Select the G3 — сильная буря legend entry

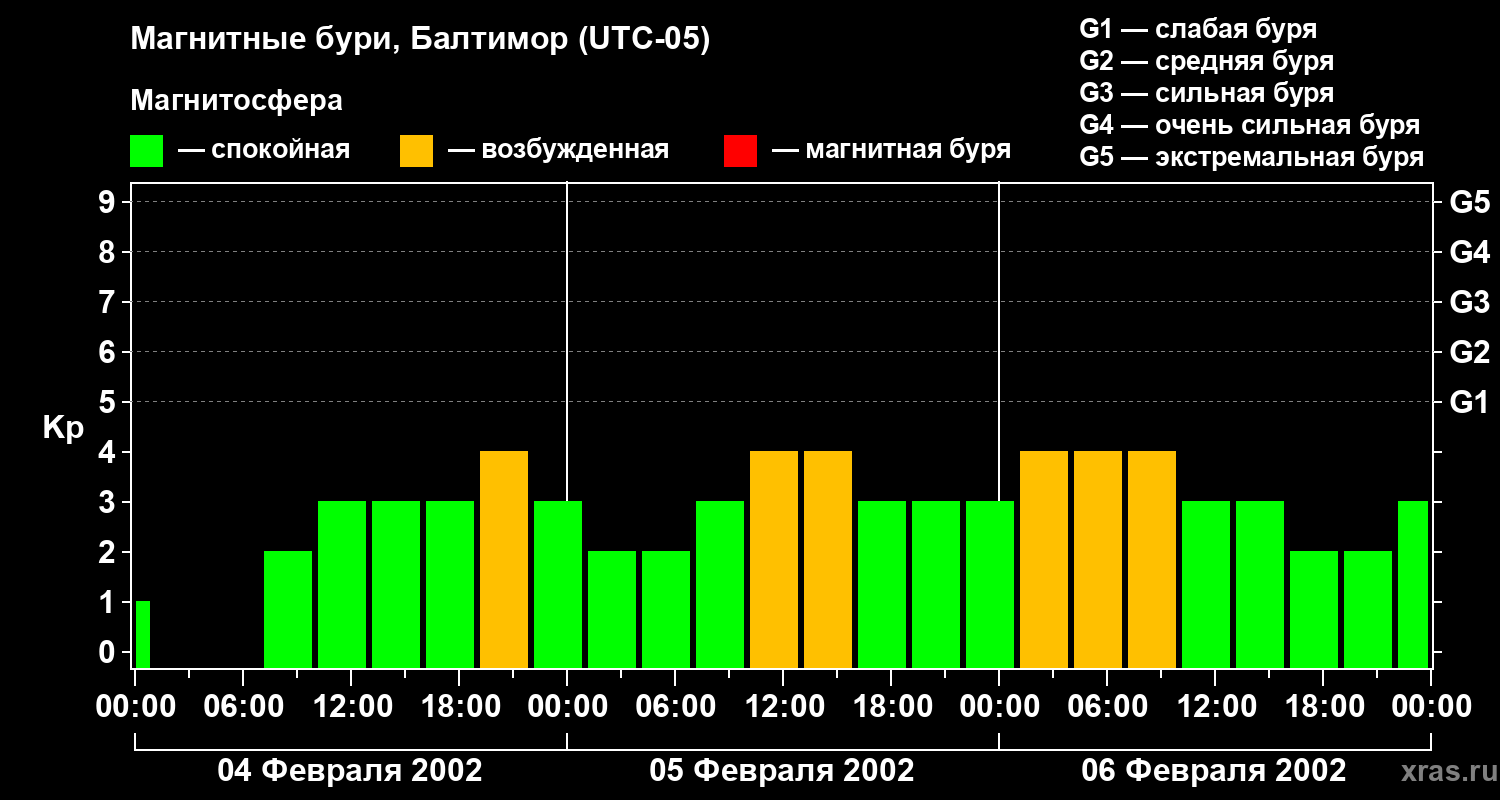[1206, 93]
